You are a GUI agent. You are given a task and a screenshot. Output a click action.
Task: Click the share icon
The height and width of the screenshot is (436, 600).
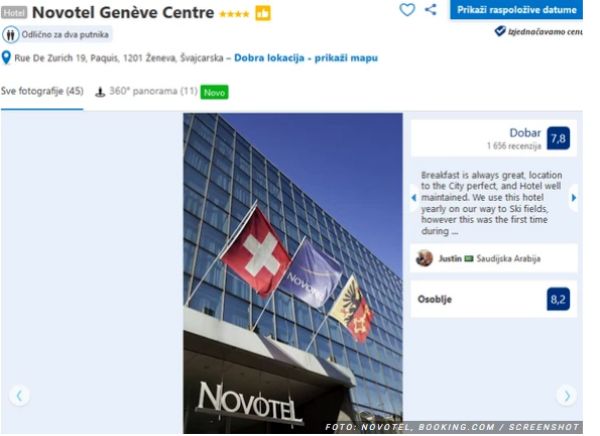(431, 10)
